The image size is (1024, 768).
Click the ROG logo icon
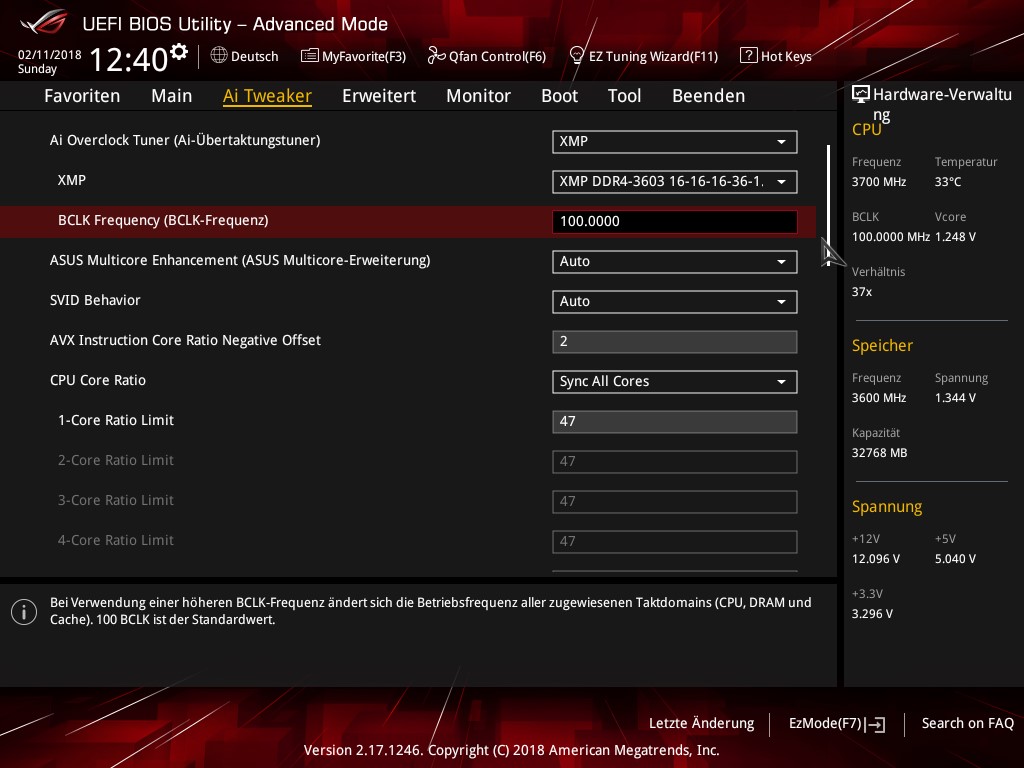[44, 22]
